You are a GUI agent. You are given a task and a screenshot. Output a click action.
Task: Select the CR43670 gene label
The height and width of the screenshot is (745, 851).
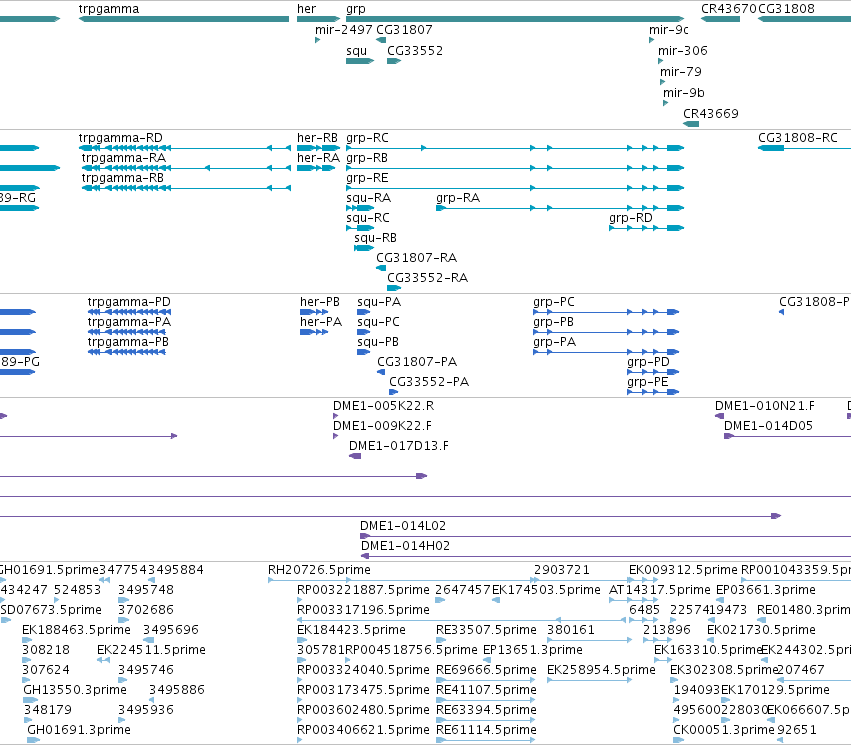pos(728,9)
